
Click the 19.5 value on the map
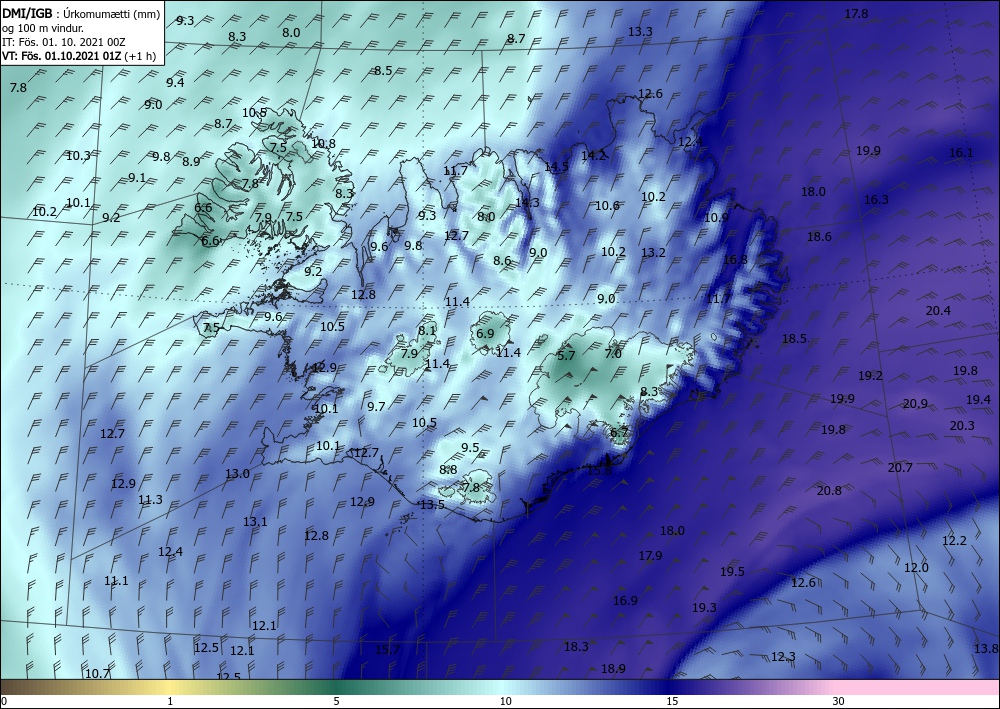(x=733, y=571)
